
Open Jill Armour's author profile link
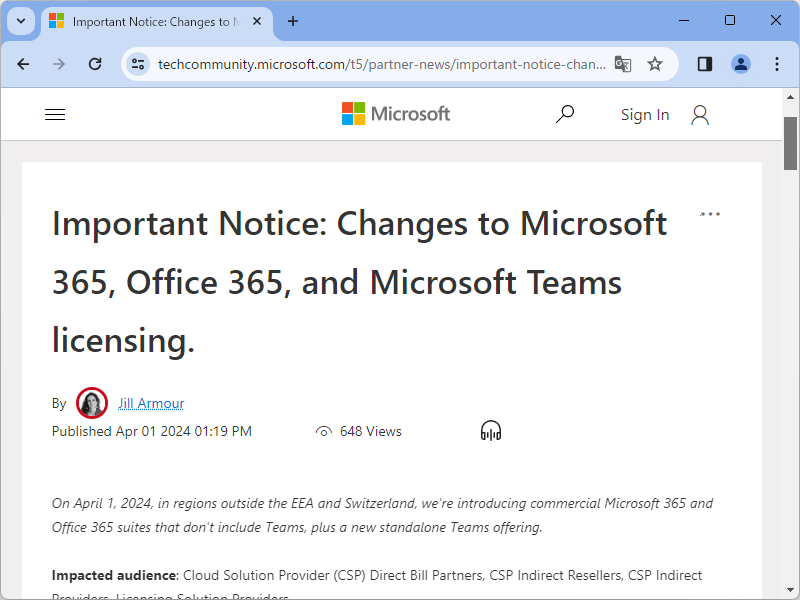[151, 403]
